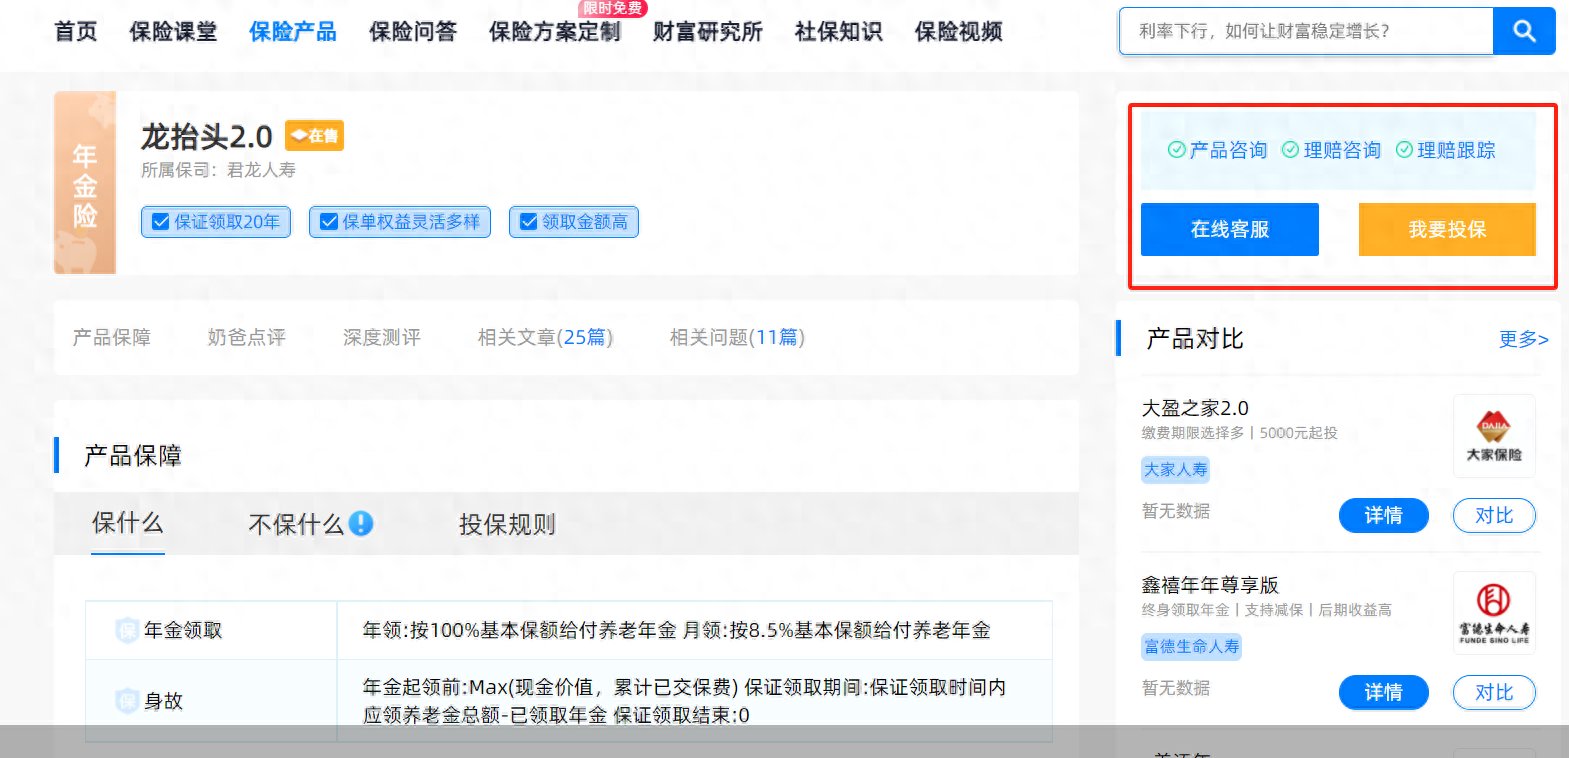Click the 大家保险 company logo
The width and height of the screenshot is (1569, 758).
tap(1494, 436)
